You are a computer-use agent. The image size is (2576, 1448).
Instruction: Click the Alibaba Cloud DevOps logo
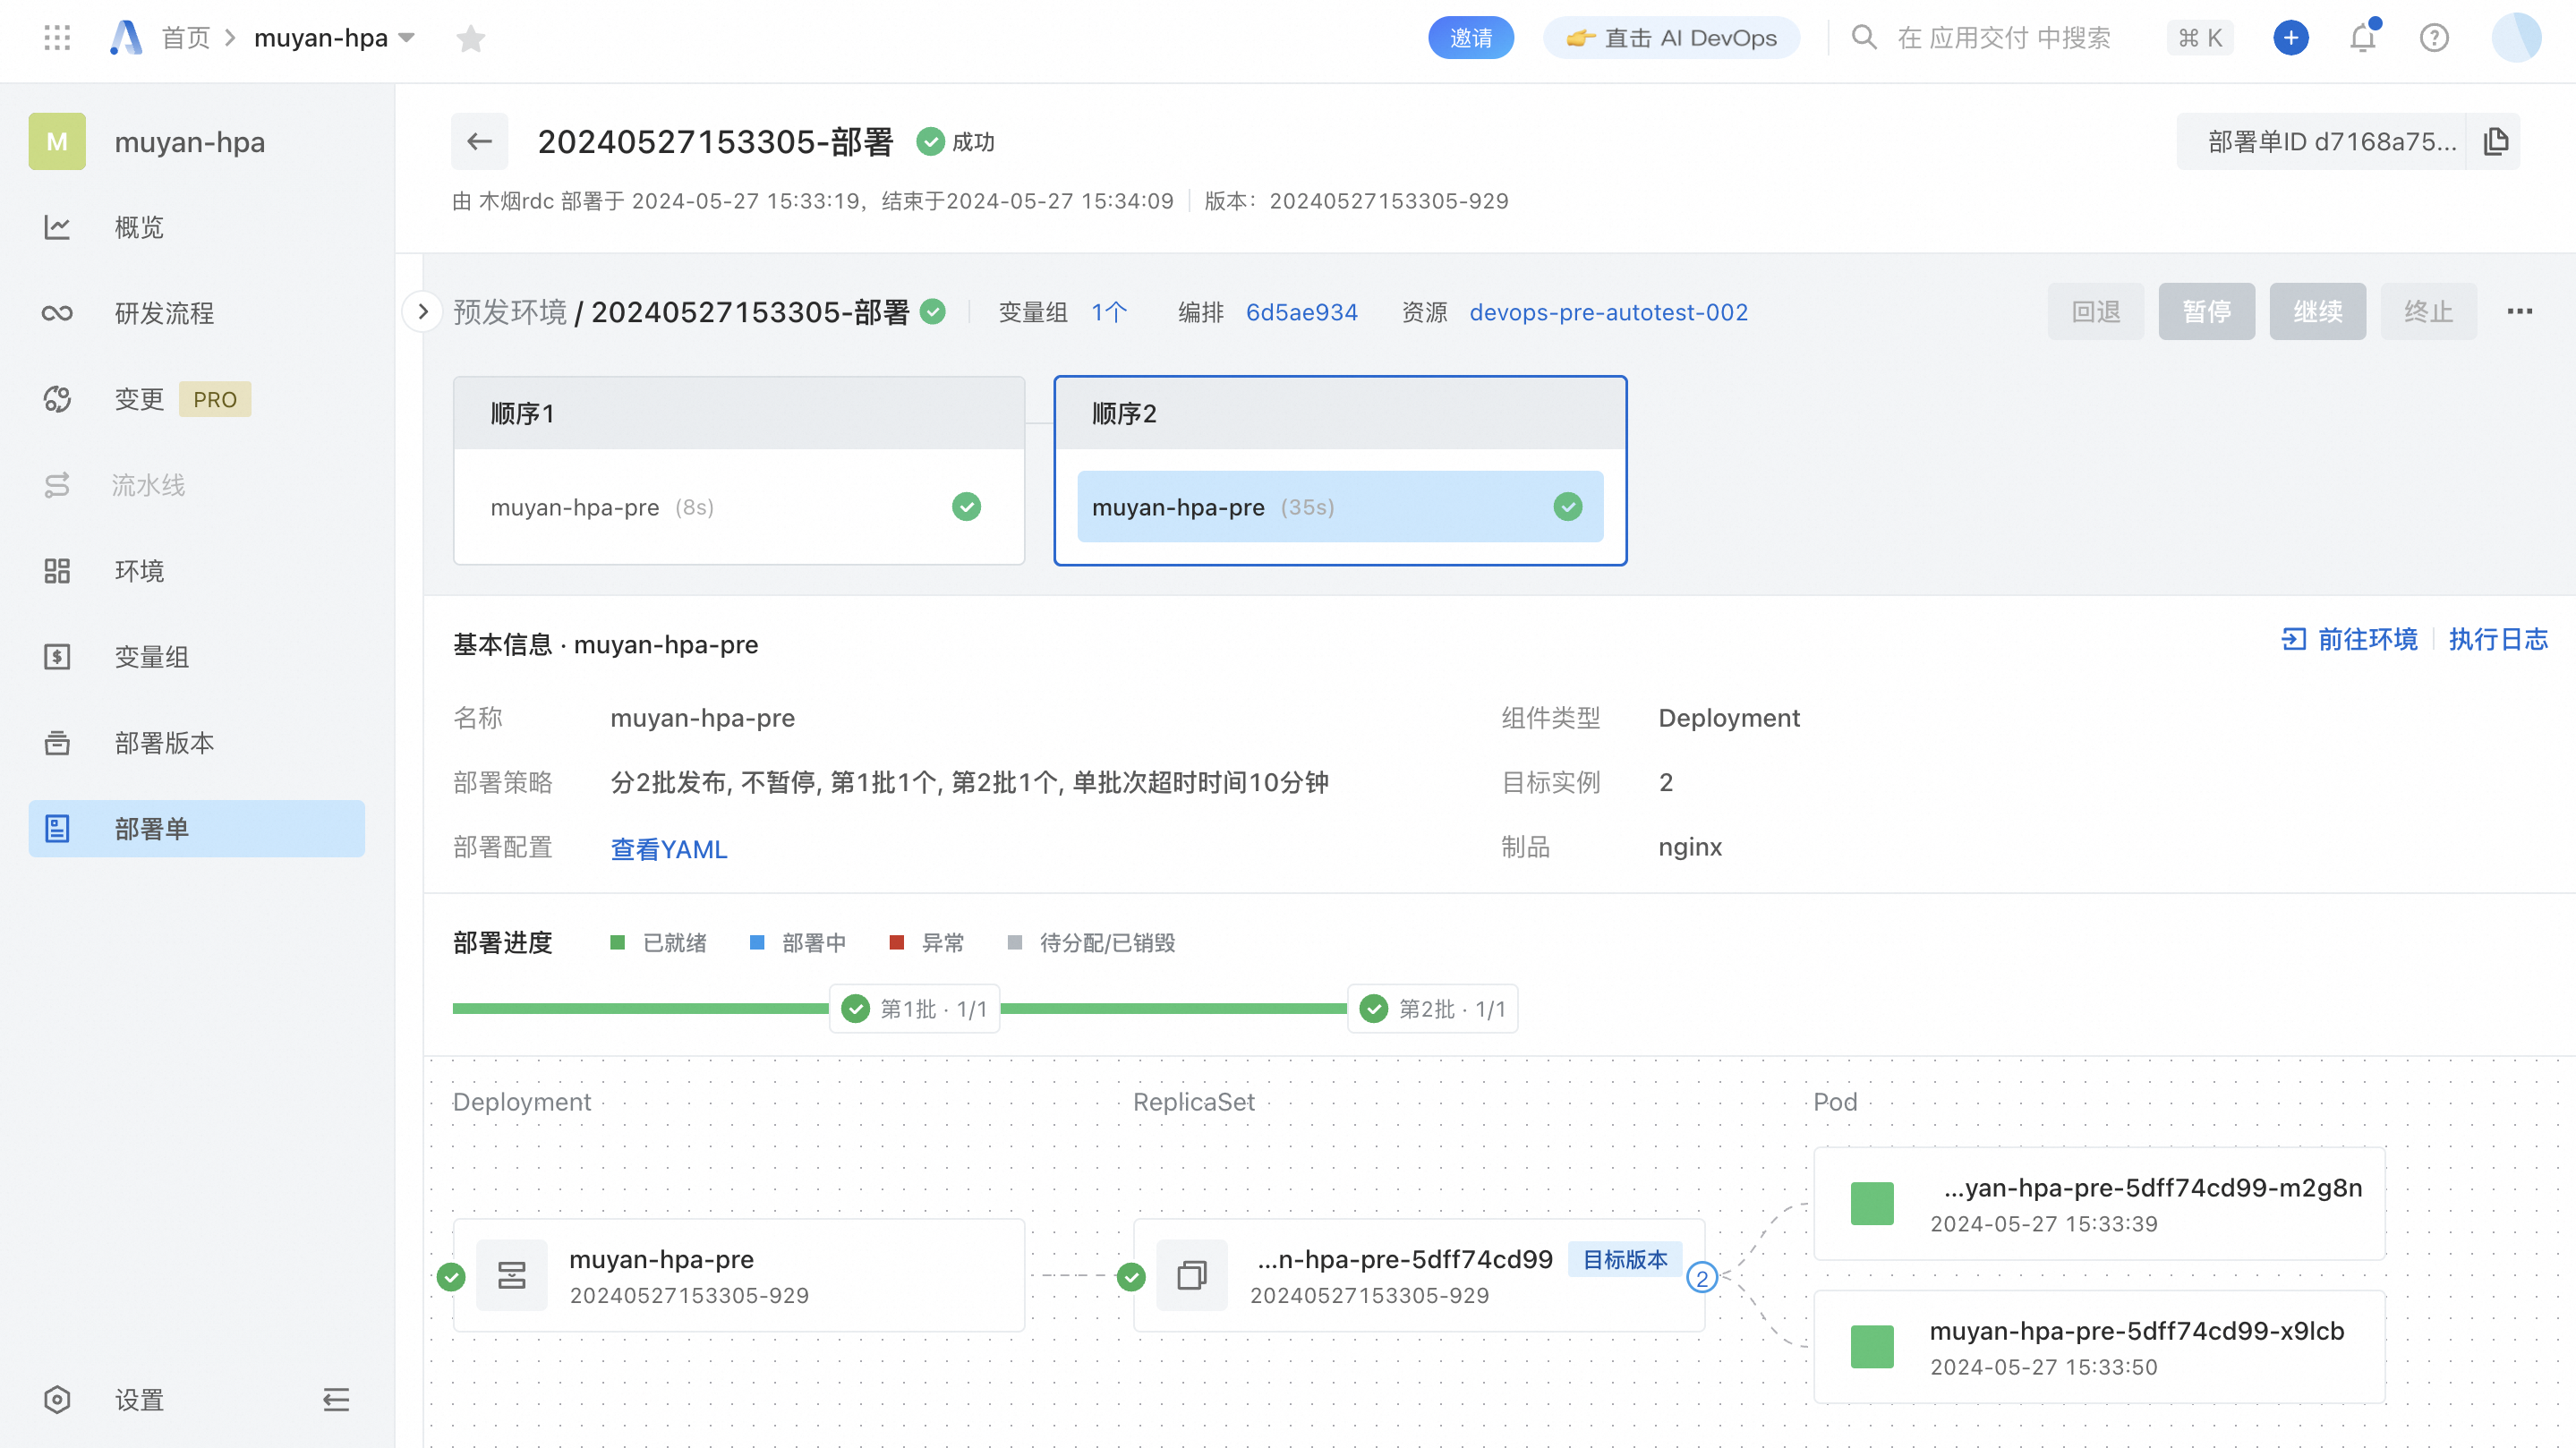(x=126, y=38)
